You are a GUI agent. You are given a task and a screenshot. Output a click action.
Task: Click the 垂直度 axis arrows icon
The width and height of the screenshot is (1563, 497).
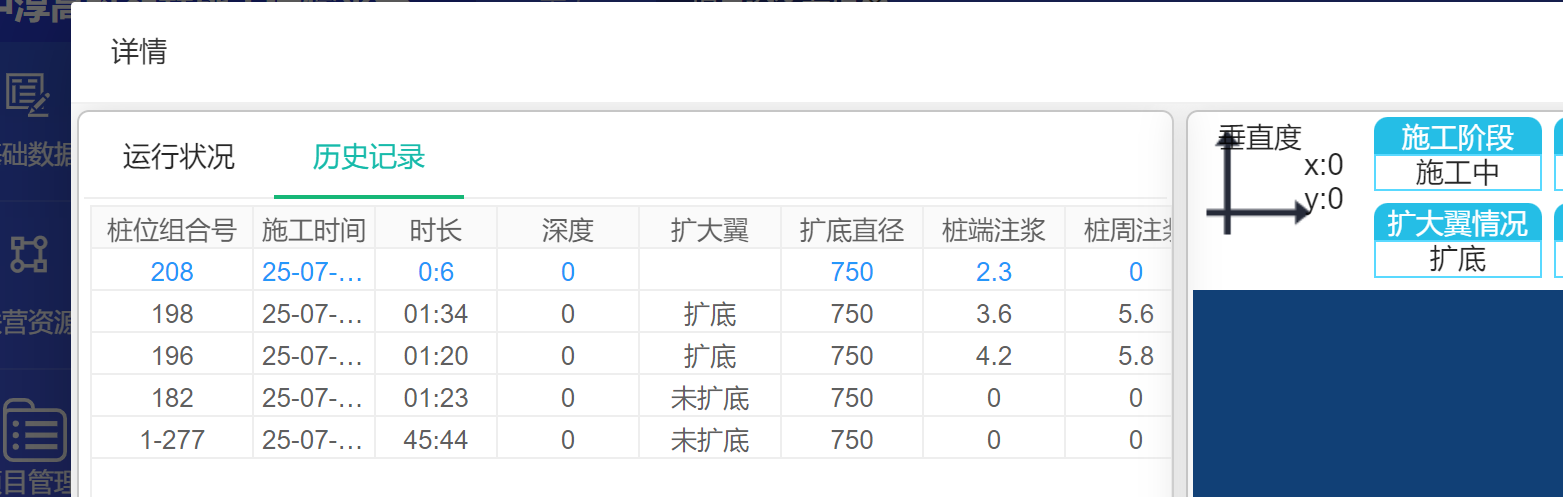[x=1257, y=186]
